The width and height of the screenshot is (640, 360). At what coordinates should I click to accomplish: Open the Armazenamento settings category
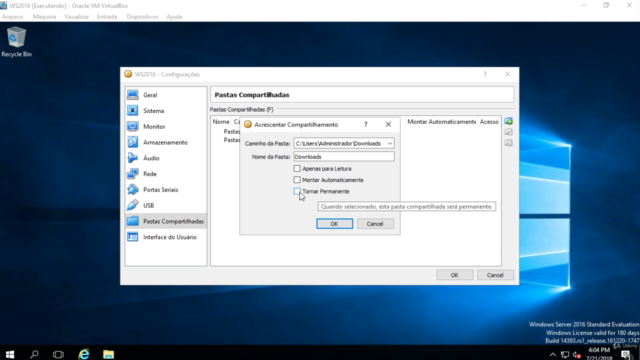coord(166,142)
